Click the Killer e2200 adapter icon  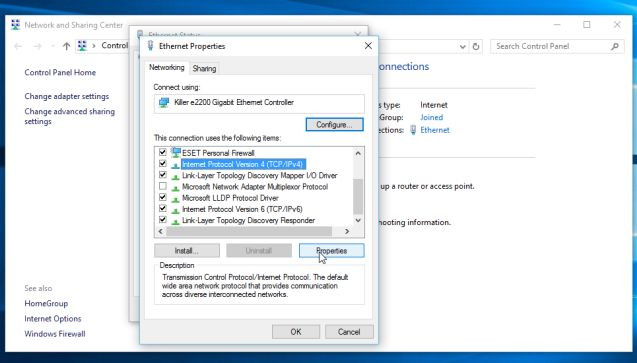(x=164, y=102)
